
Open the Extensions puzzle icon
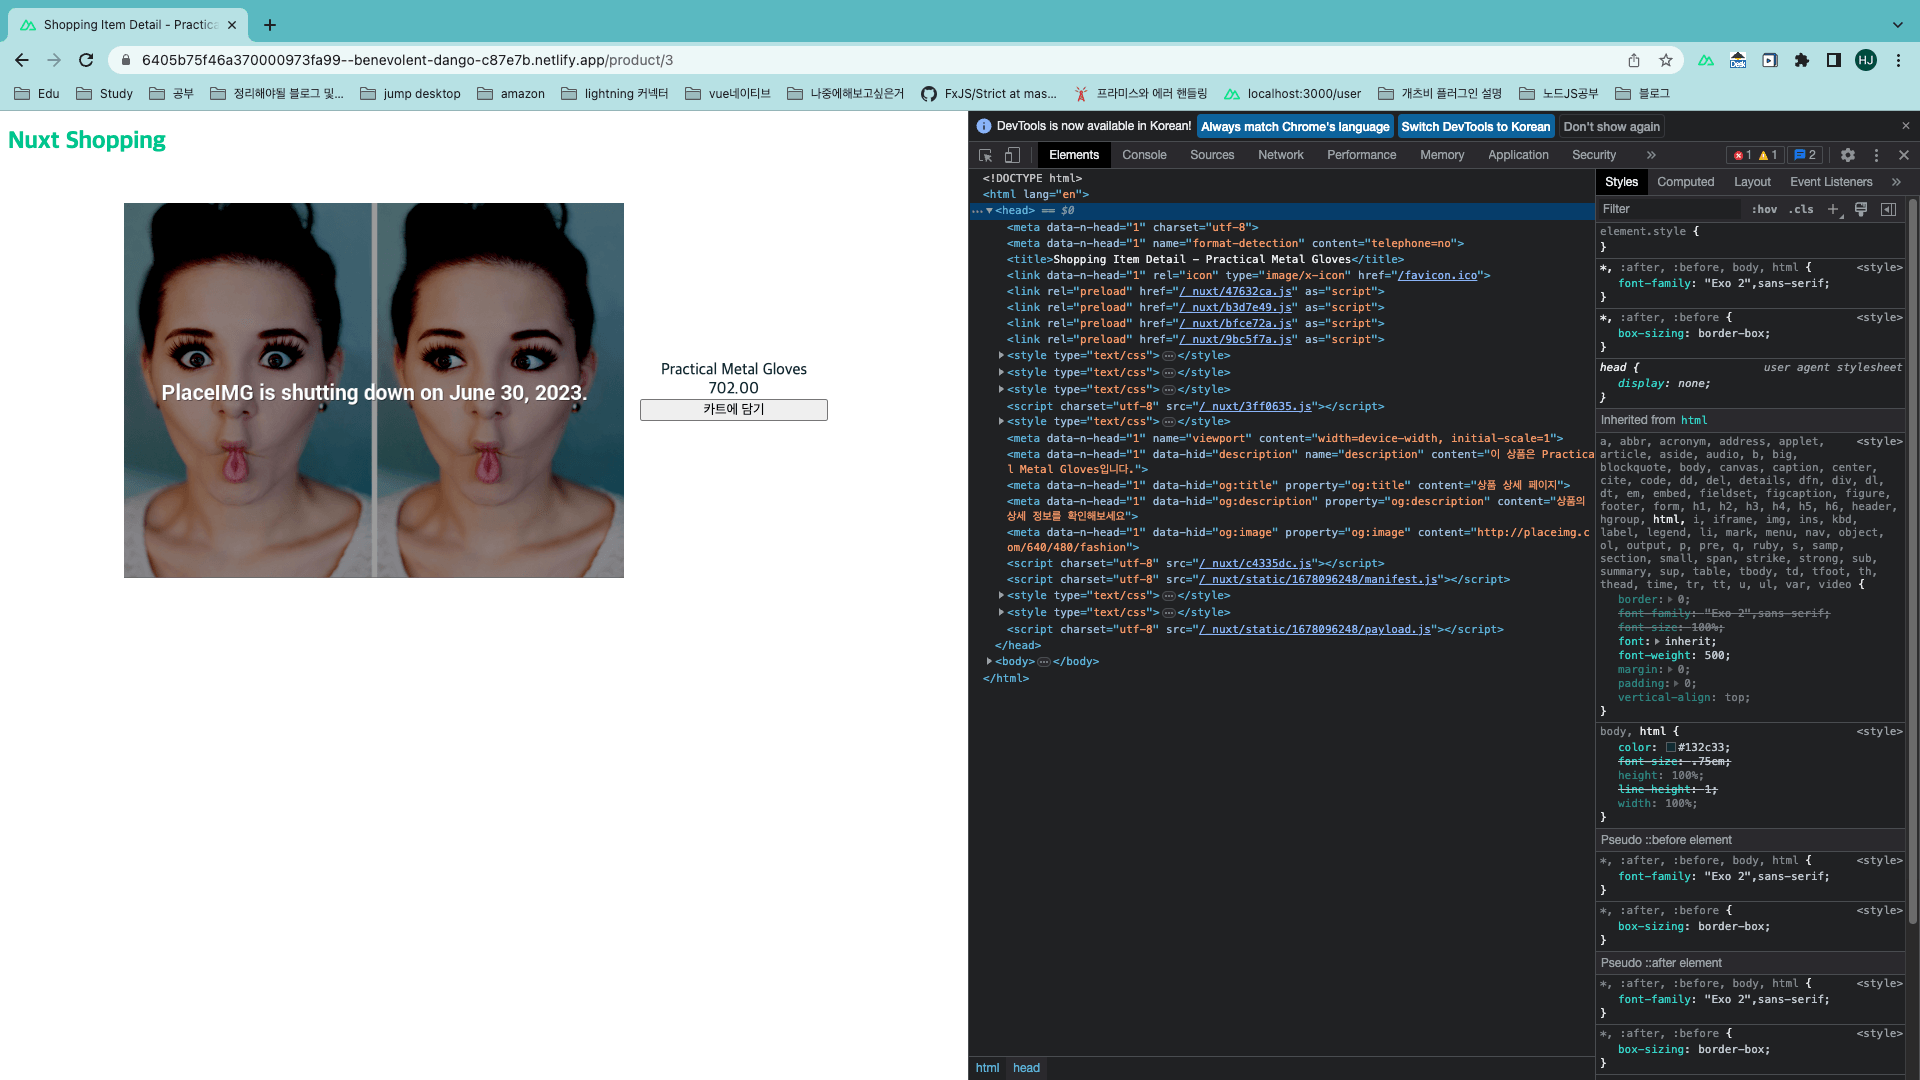[x=1802, y=60]
